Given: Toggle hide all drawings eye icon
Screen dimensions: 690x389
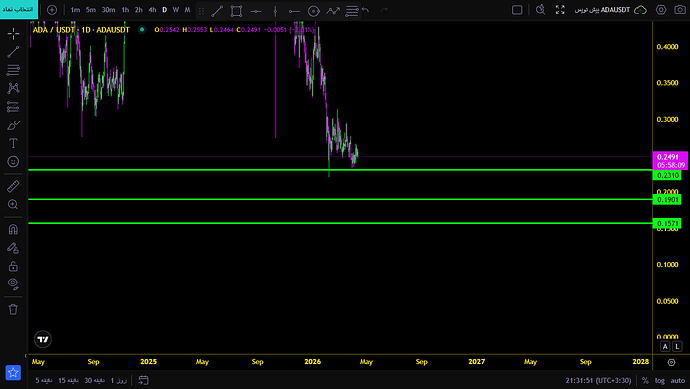Looking at the screenshot, I should pyautogui.click(x=13, y=284).
